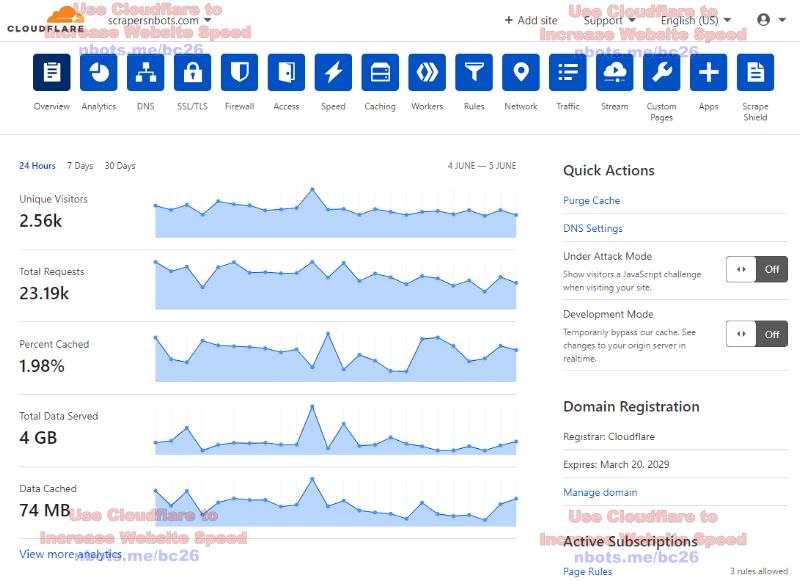Open the Analytics pie chart icon

pyautogui.click(x=98, y=72)
